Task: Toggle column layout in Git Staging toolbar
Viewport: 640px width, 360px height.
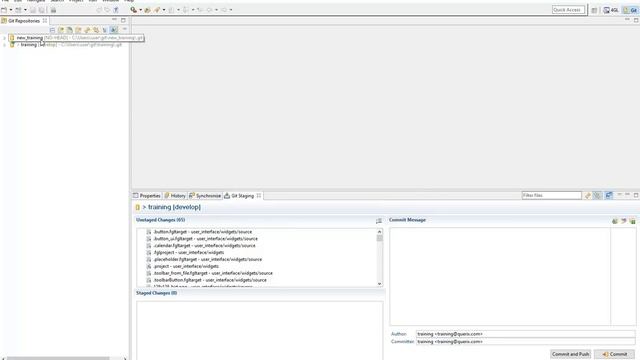Action: coord(609,196)
